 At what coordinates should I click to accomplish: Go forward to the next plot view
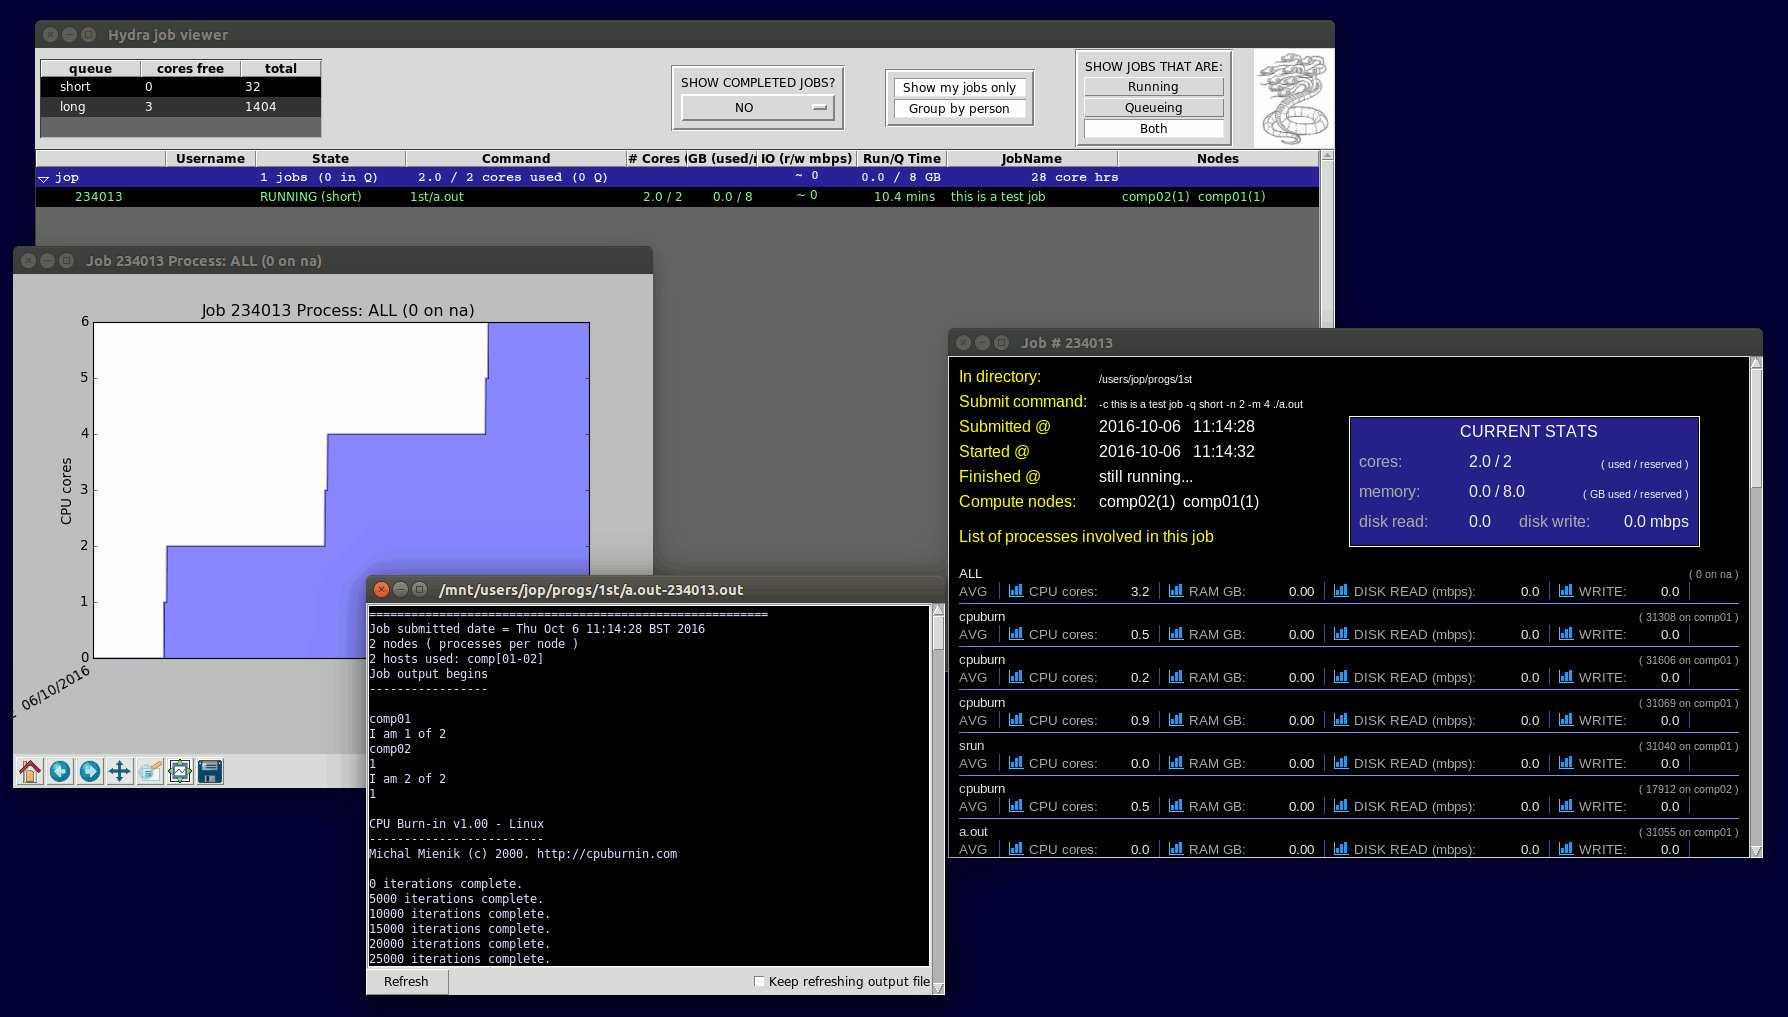[90, 771]
